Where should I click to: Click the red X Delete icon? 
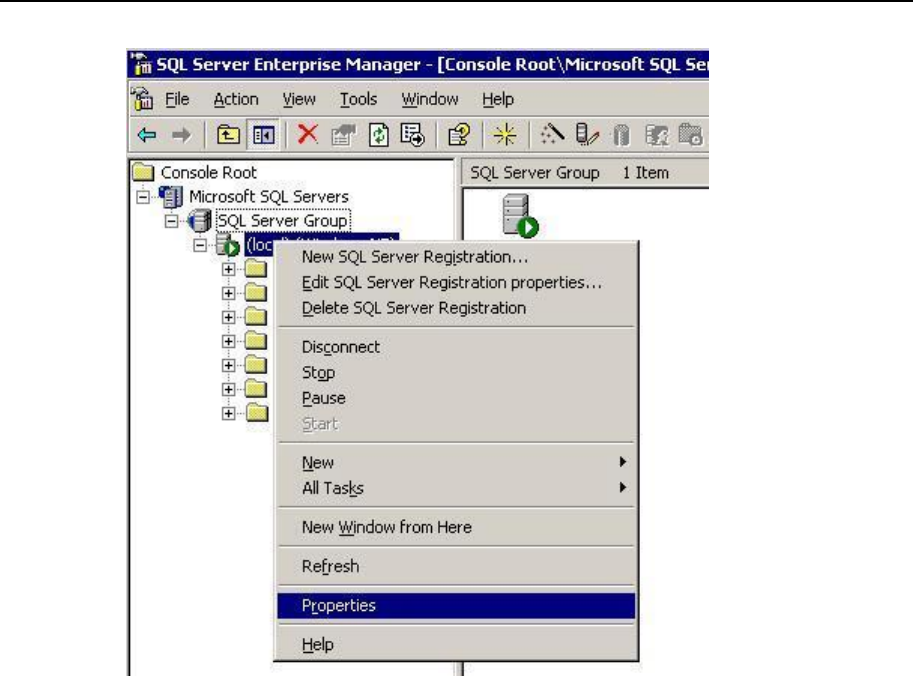coord(307,134)
